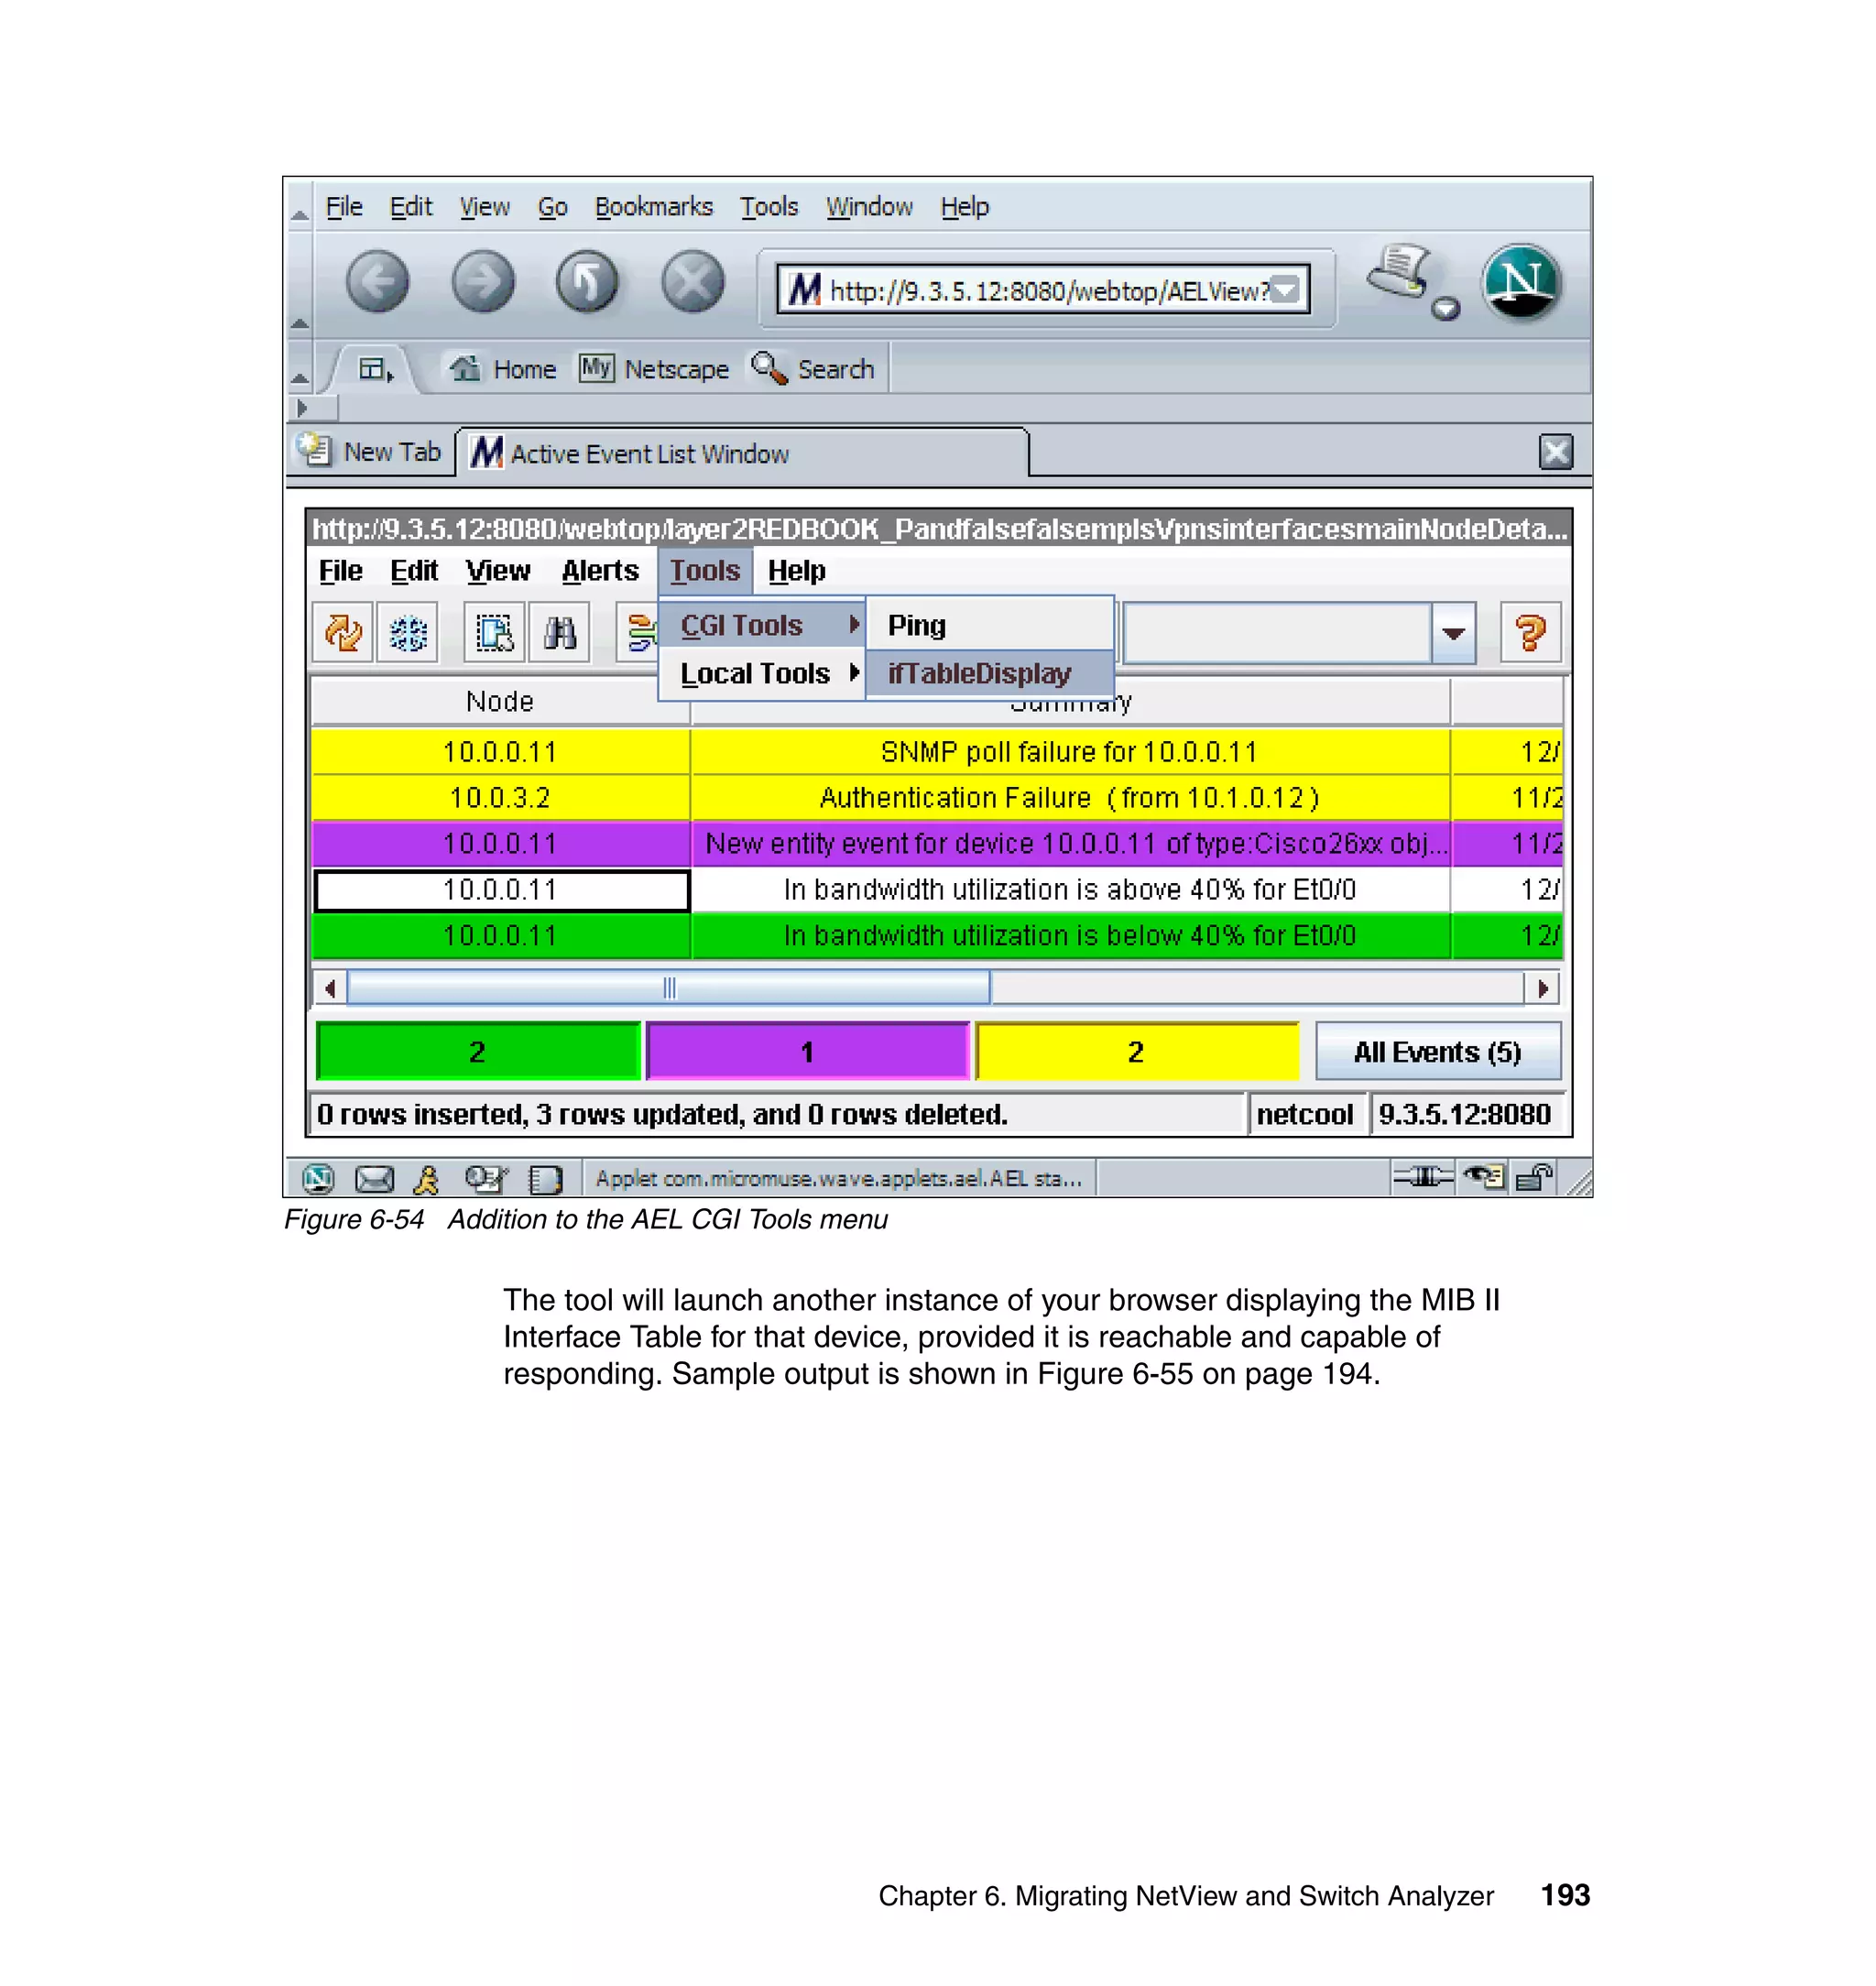Choose ifTableDisplay from CGI Tools
1876x1986 pixels.
tap(989, 673)
